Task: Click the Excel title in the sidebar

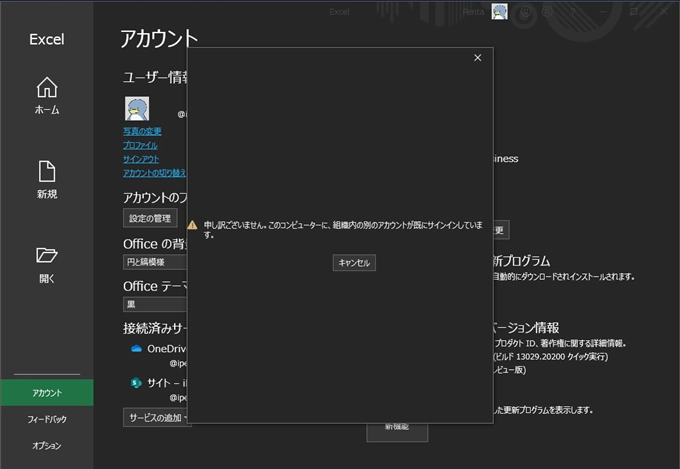Action: (47, 39)
